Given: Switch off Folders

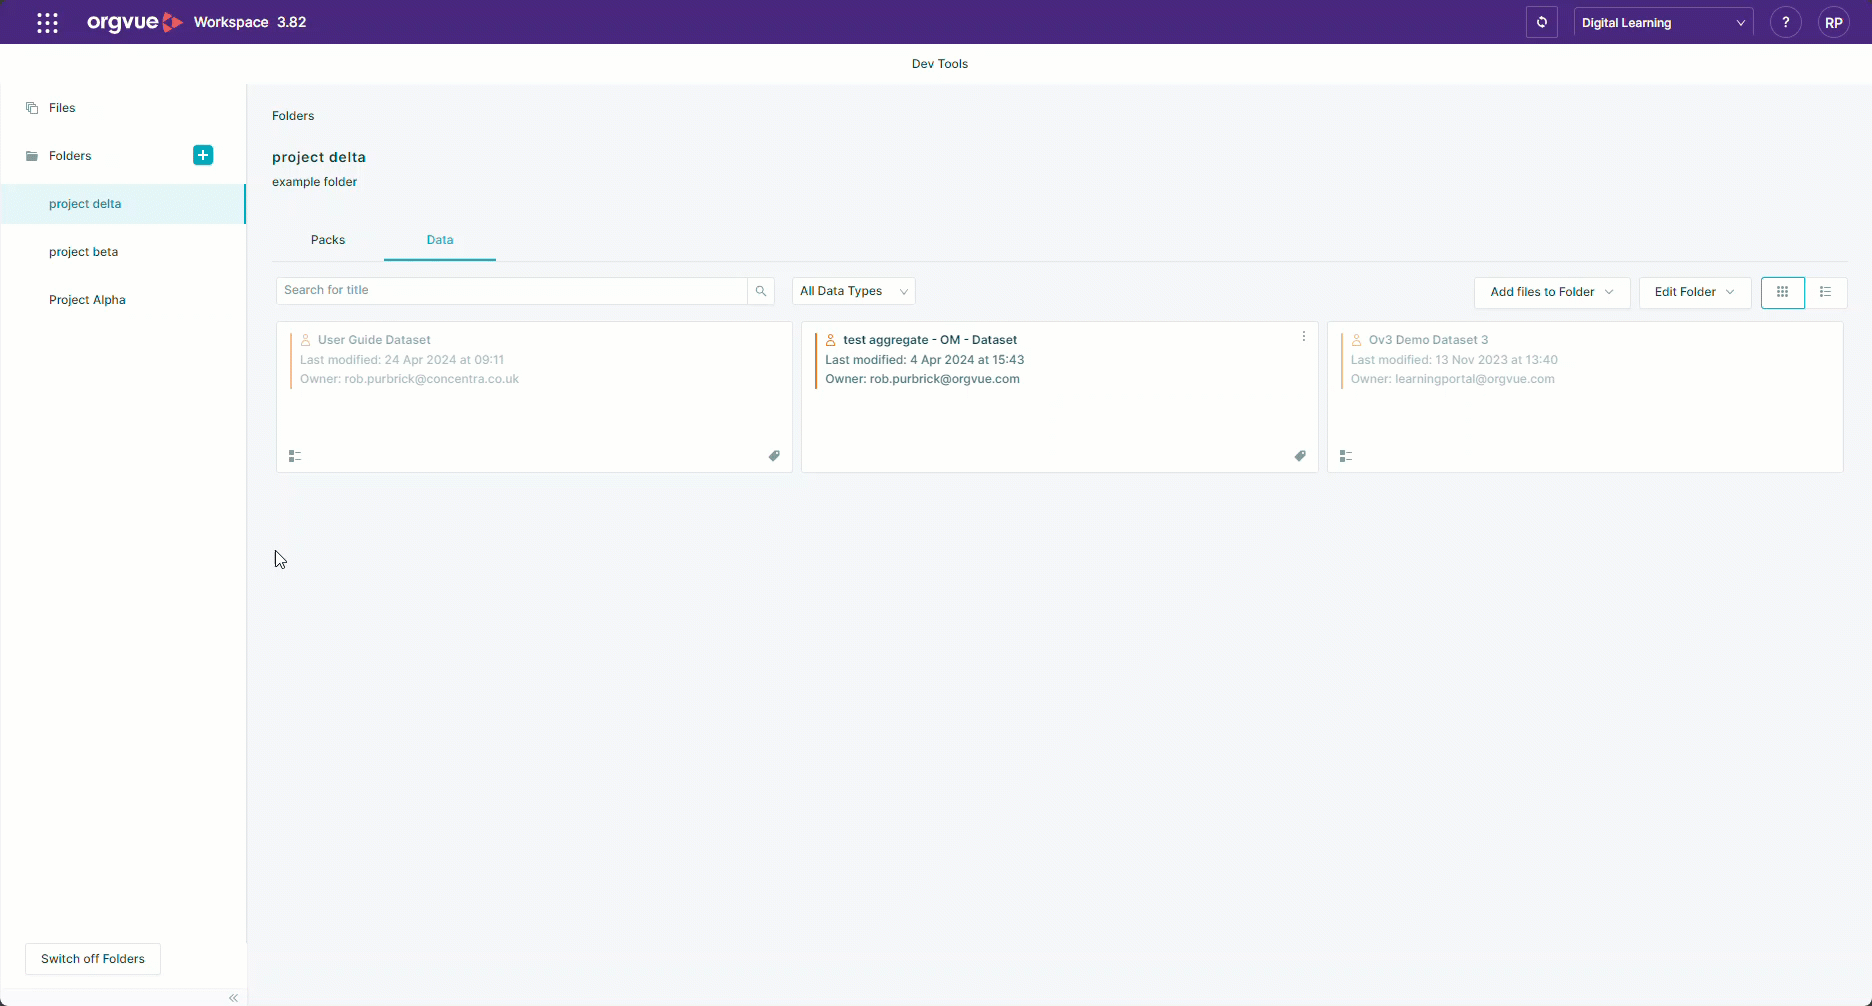Looking at the screenshot, I should [x=93, y=959].
